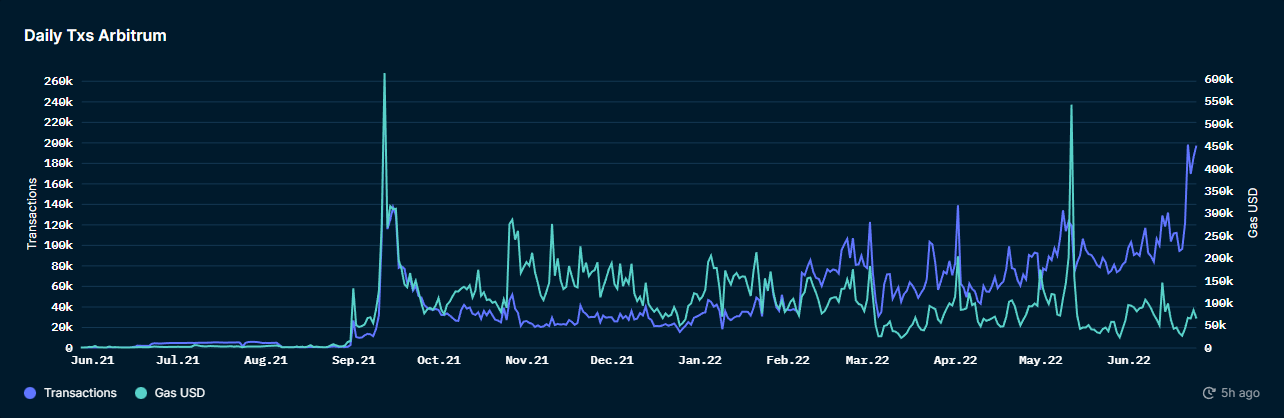Click the 260k left axis value
This screenshot has width=1284, height=418.
click(x=59, y=81)
